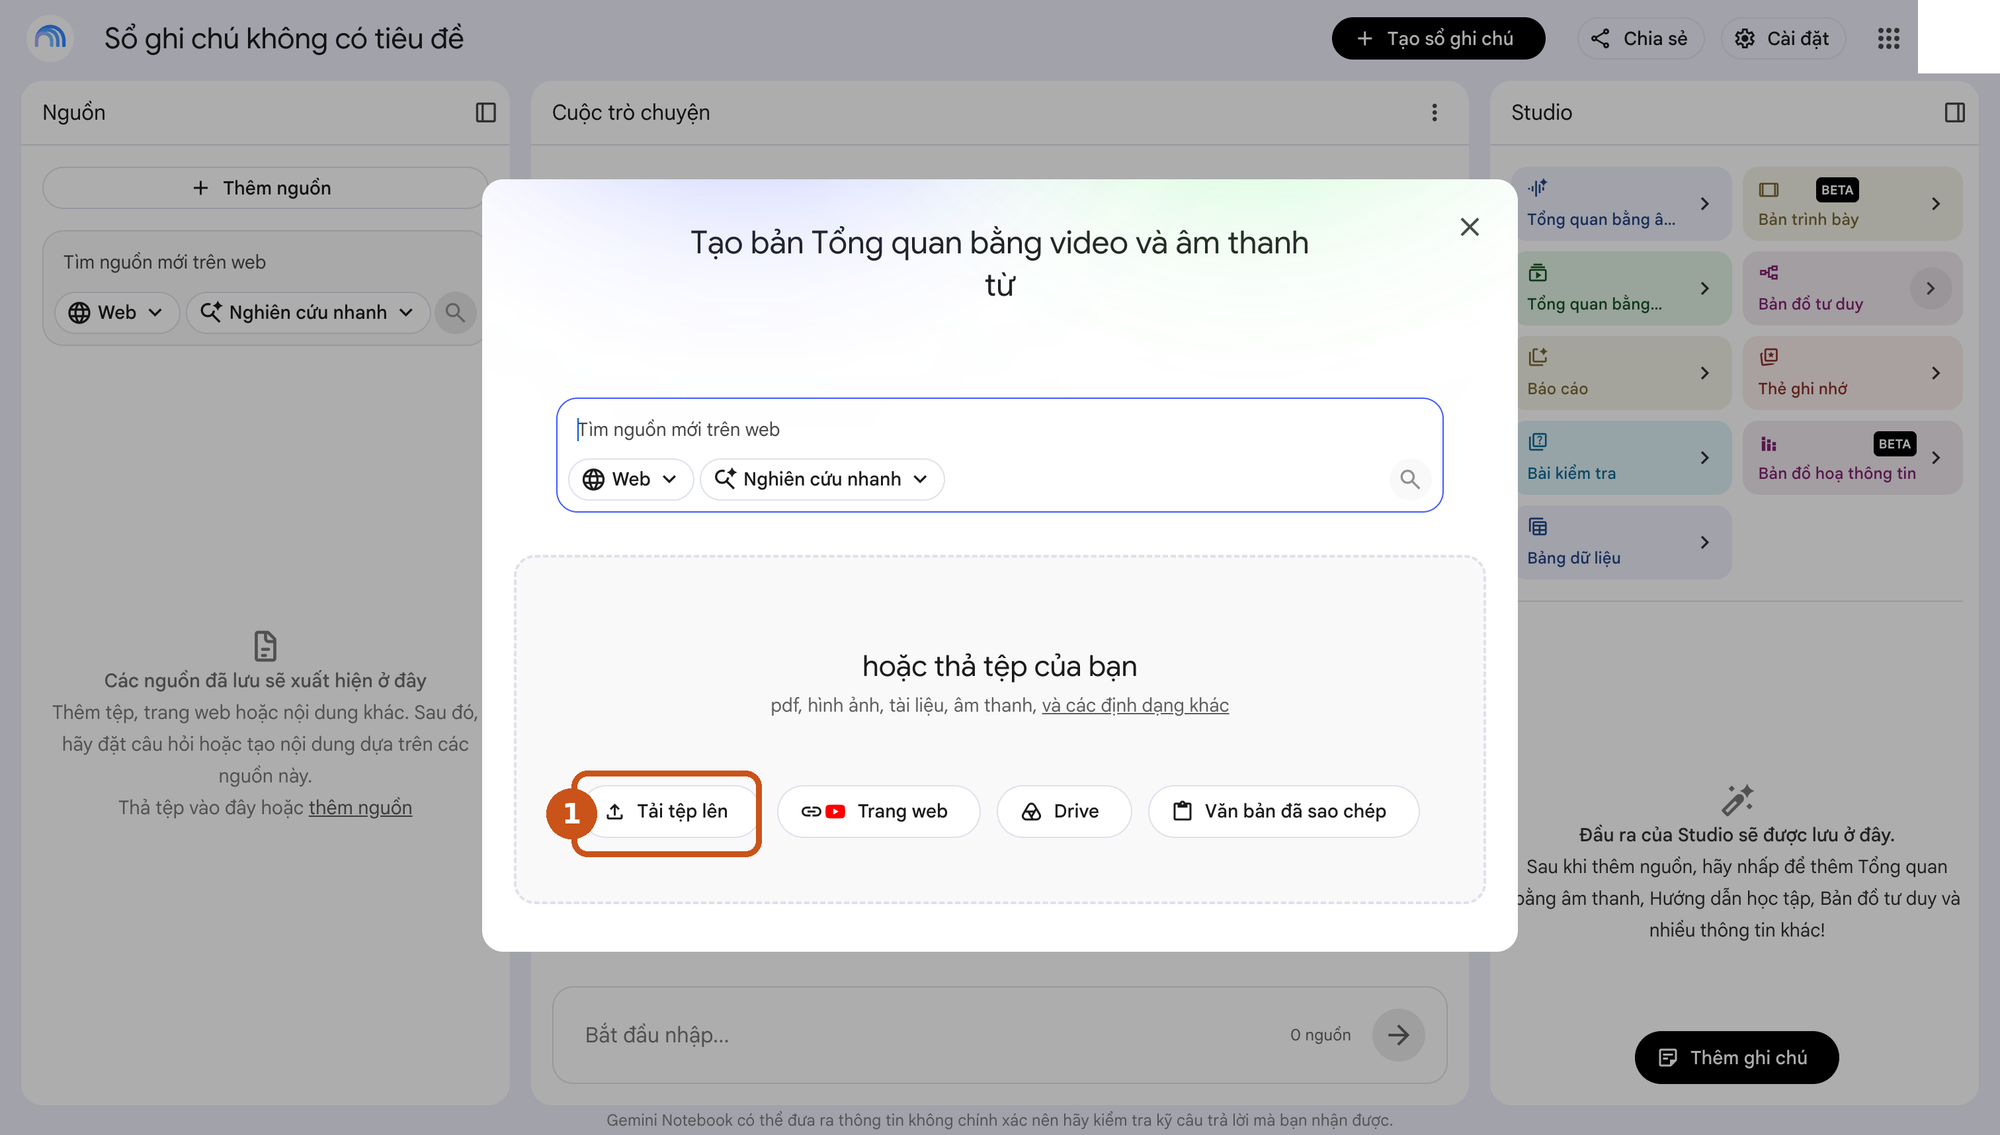The width and height of the screenshot is (2000, 1135).
Task: Open Web dropdown in the Nguồn panel
Action: pos(116,312)
